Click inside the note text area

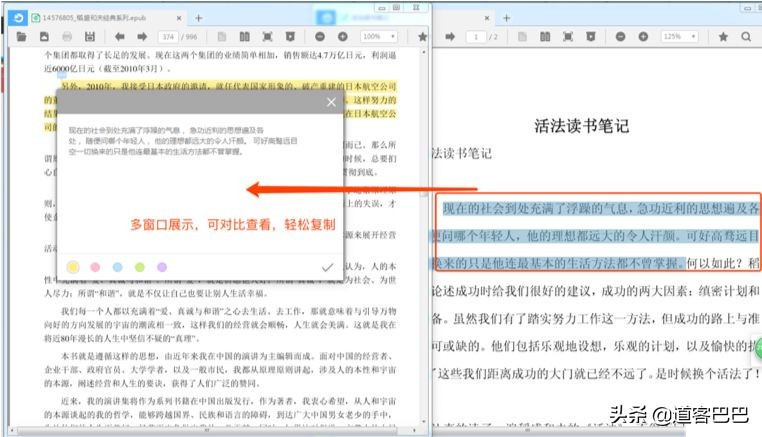pos(200,184)
